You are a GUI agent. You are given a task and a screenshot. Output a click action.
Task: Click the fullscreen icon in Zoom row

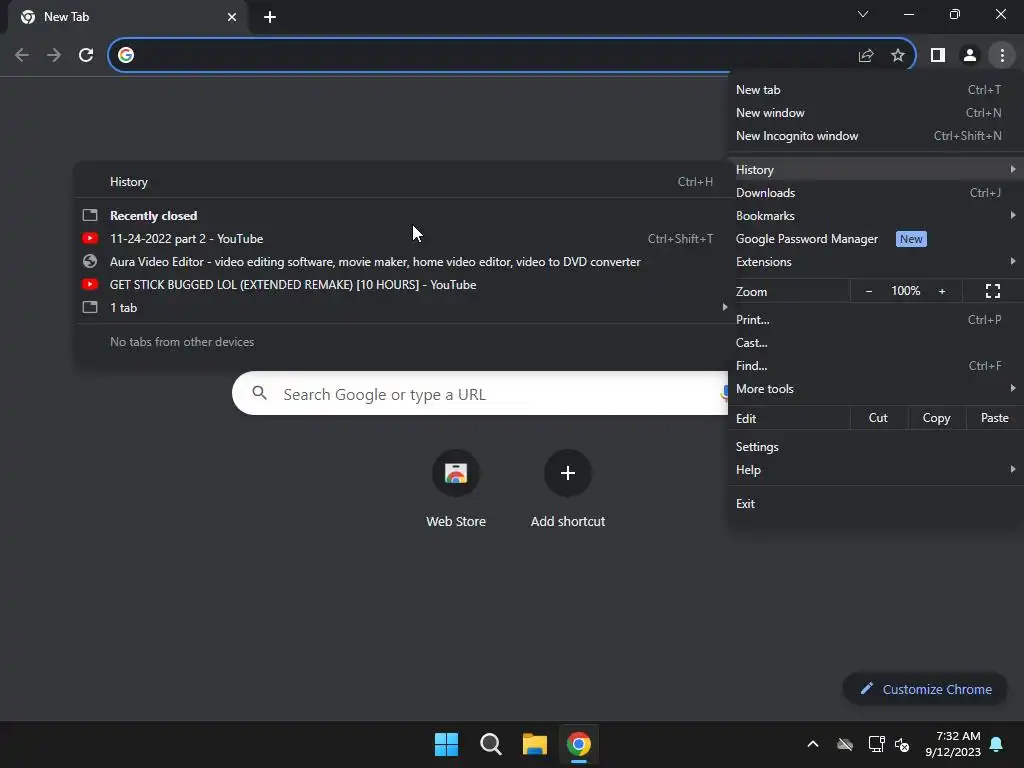993,291
